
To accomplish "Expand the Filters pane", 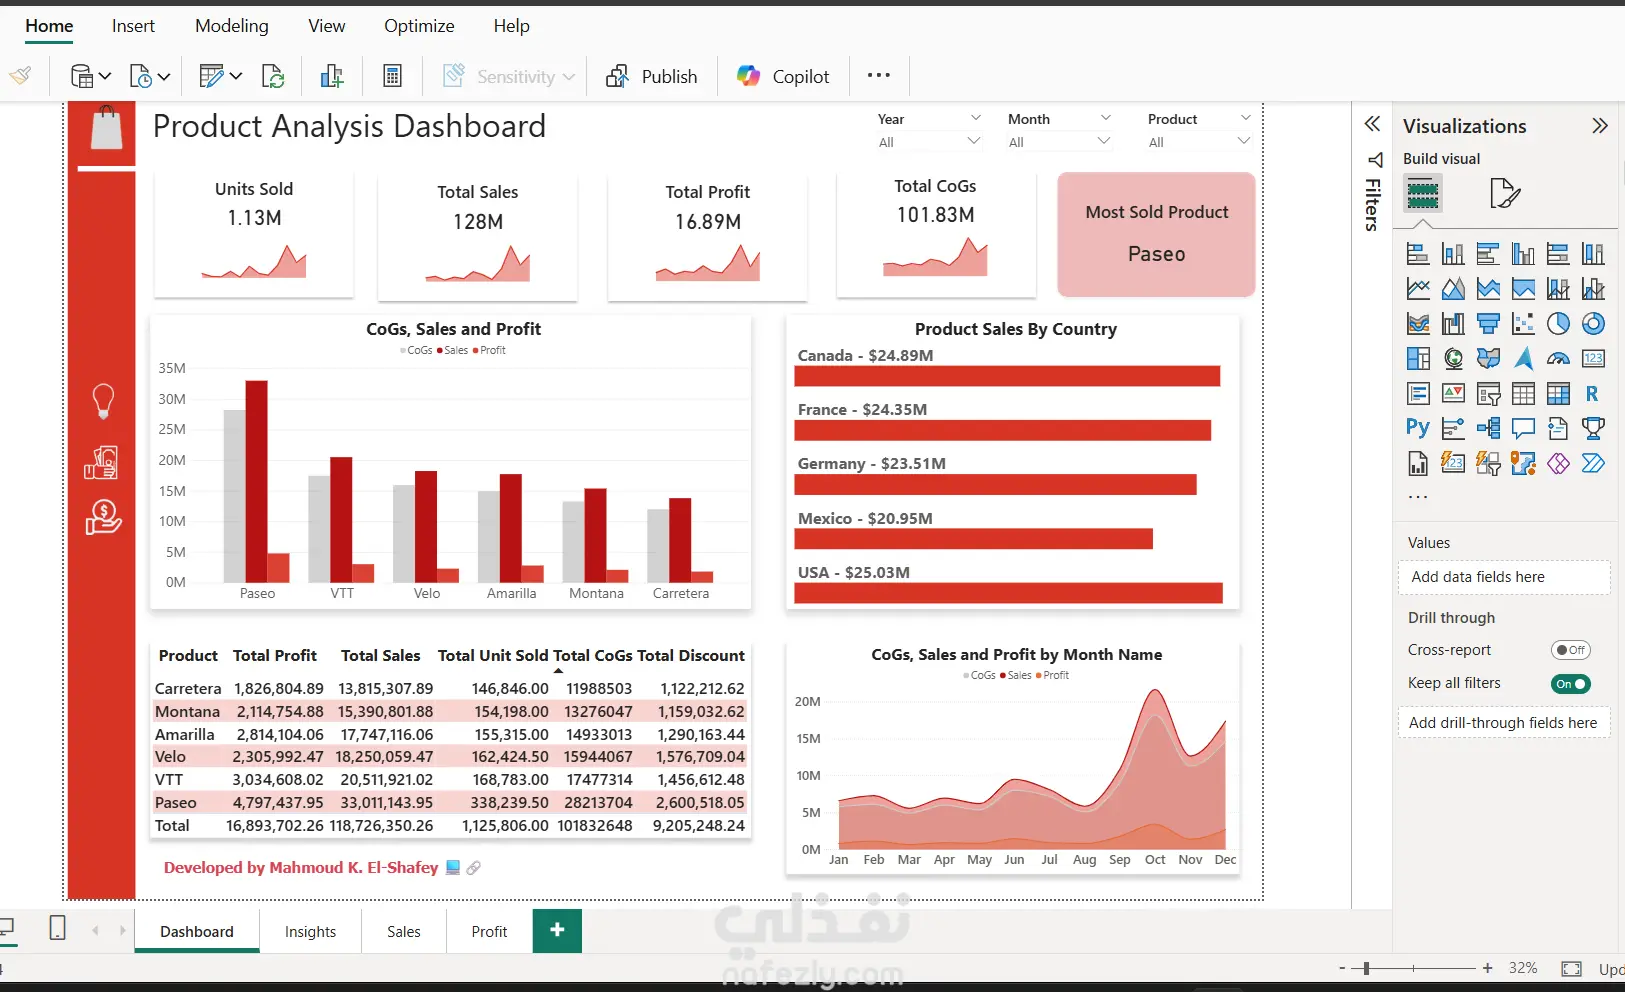I will (x=1373, y=124).
